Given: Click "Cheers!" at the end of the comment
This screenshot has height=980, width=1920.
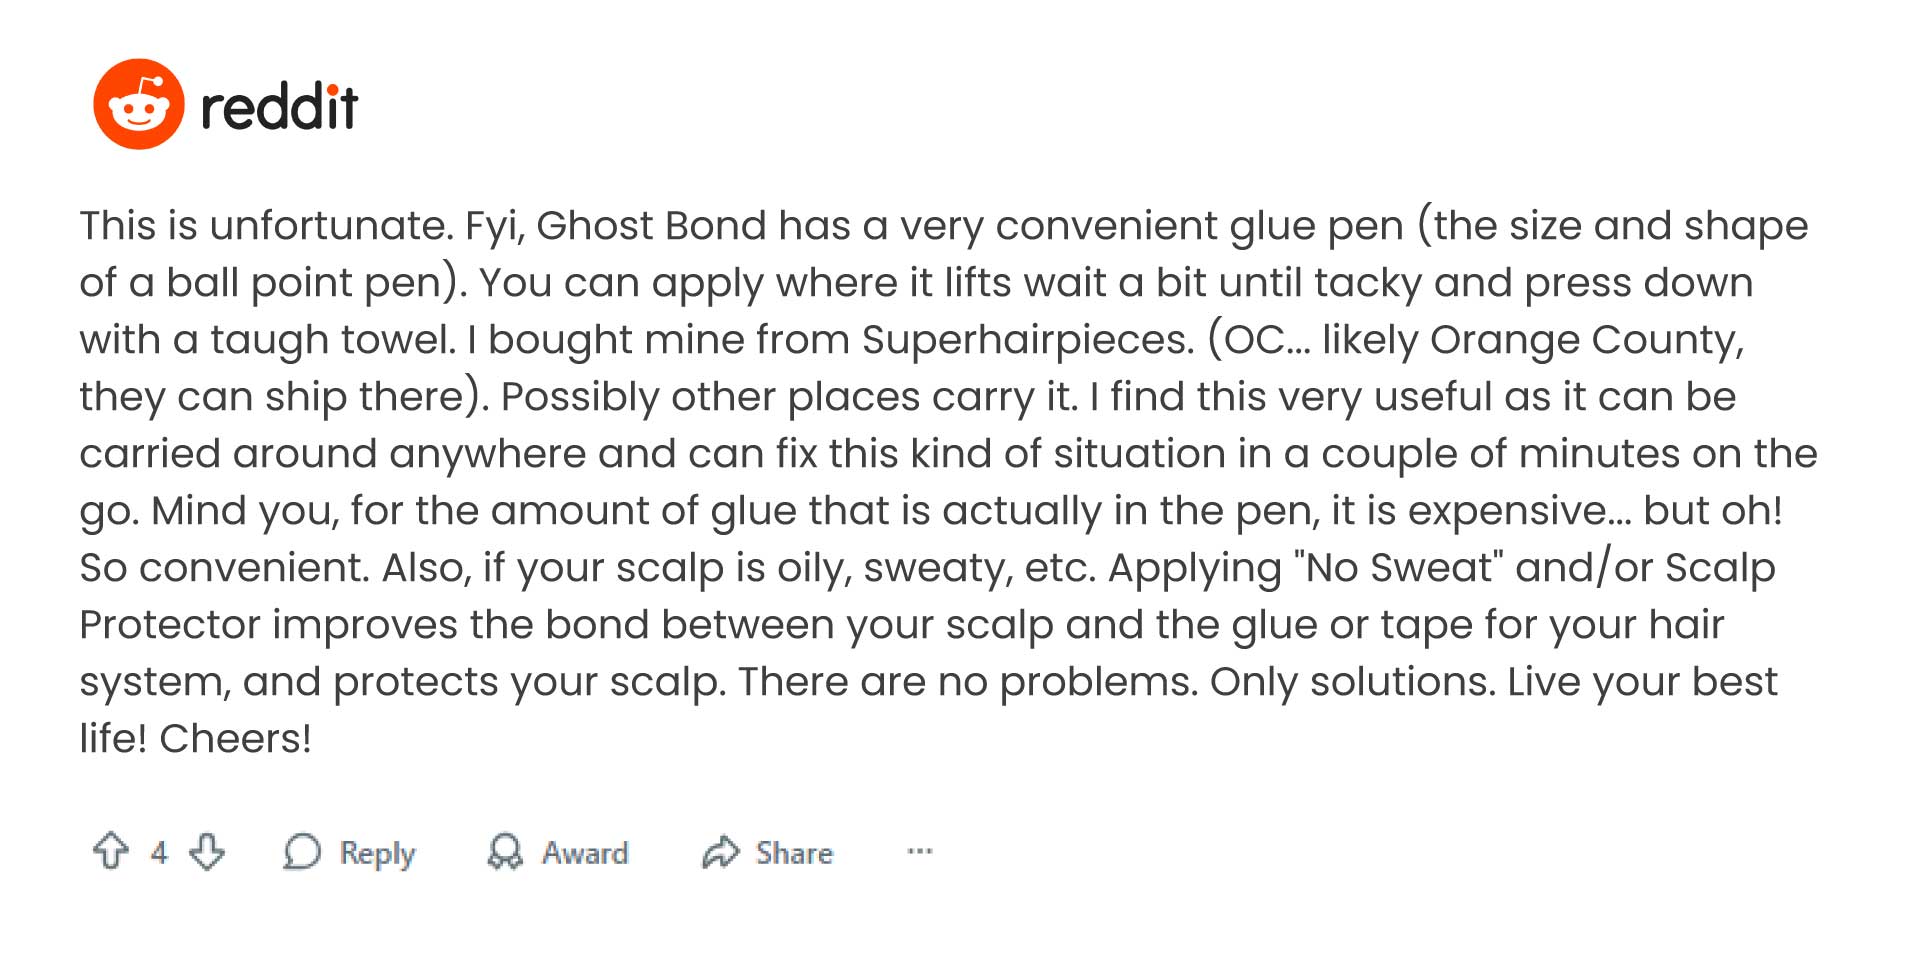Looking at the screenshot, I should [x=236, y=739].
